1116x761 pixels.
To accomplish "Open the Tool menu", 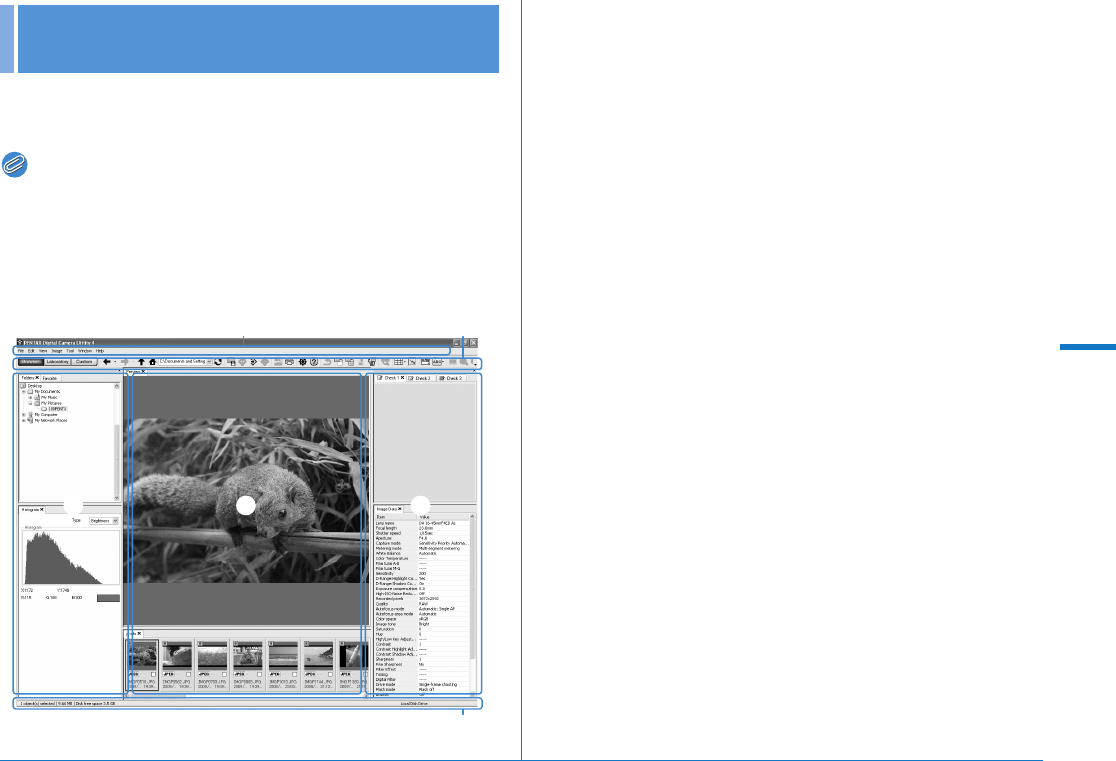I will tap(70, 351).
